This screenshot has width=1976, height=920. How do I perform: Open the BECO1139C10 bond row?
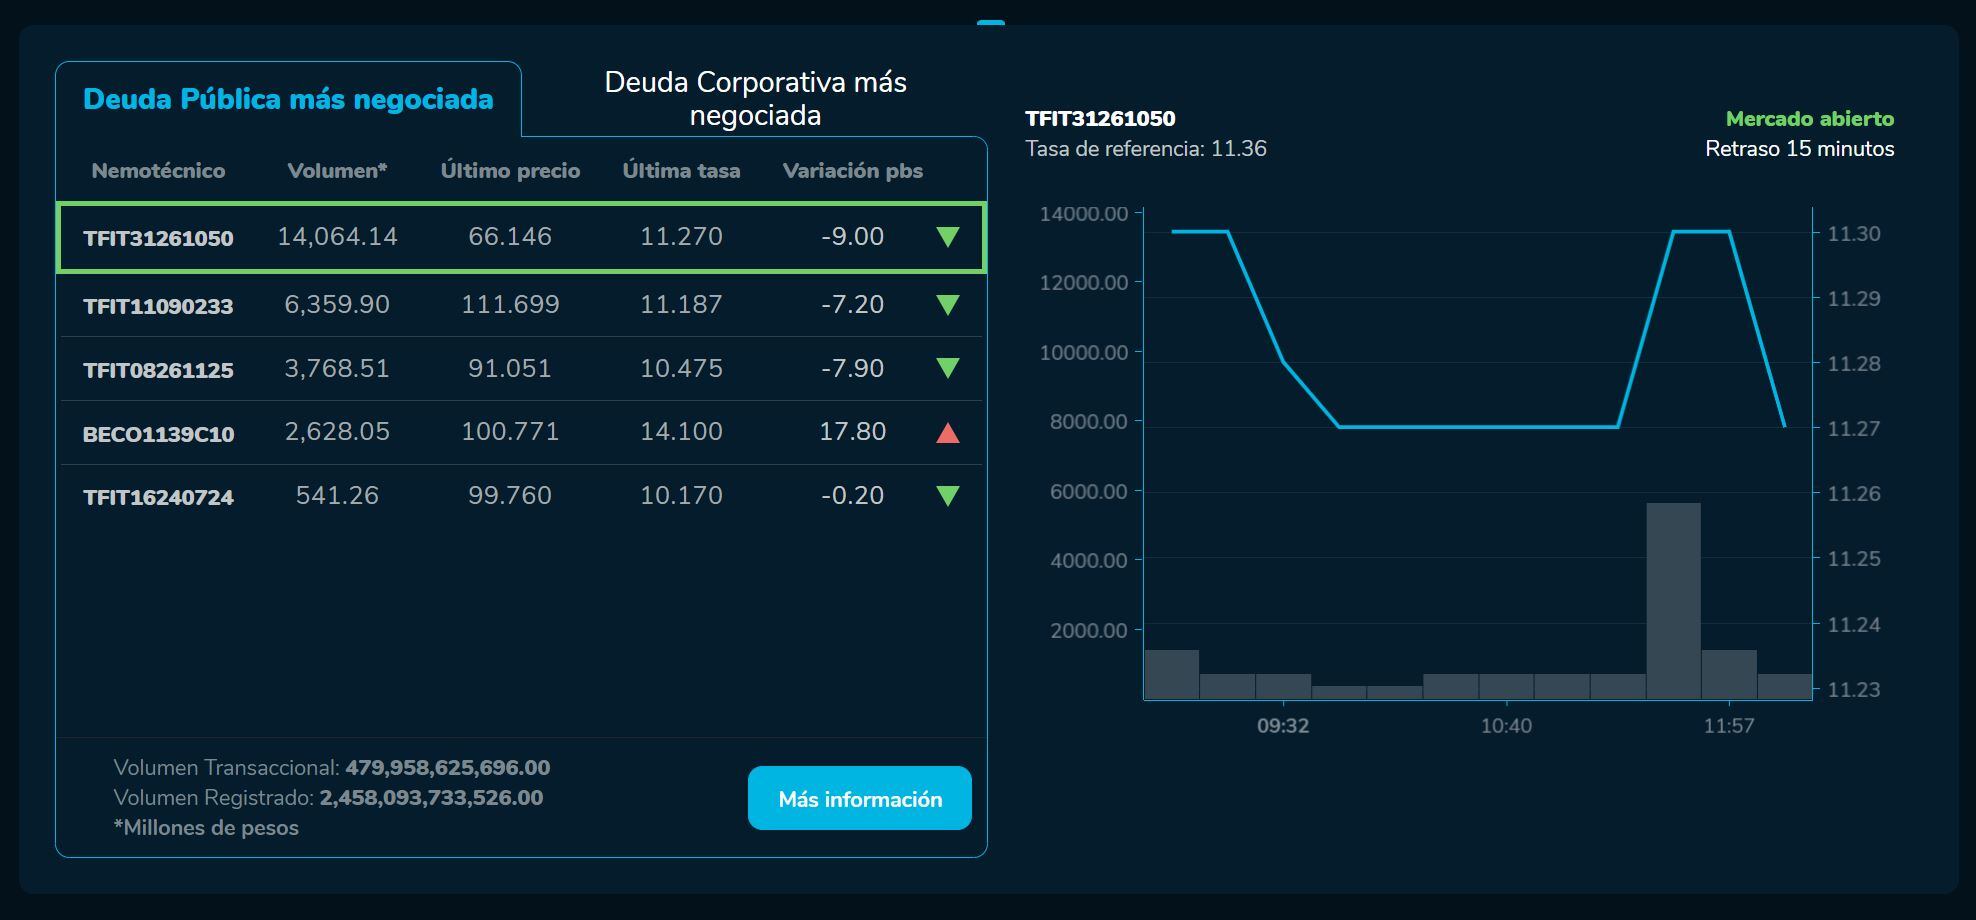[x=158, y=434]
